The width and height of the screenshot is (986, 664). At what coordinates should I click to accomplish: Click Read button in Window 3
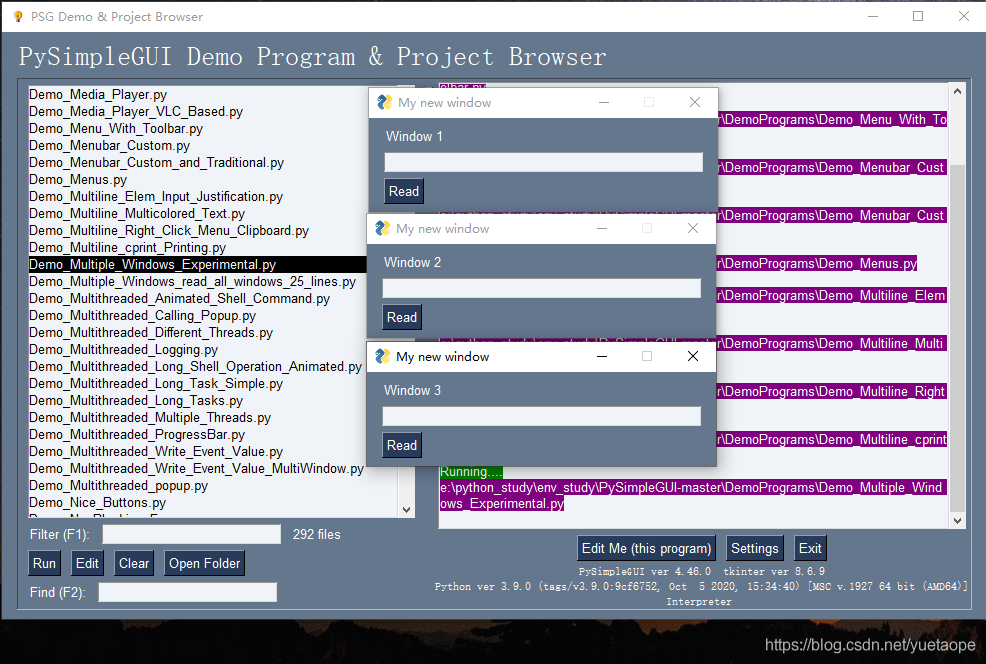pos(402,445)
